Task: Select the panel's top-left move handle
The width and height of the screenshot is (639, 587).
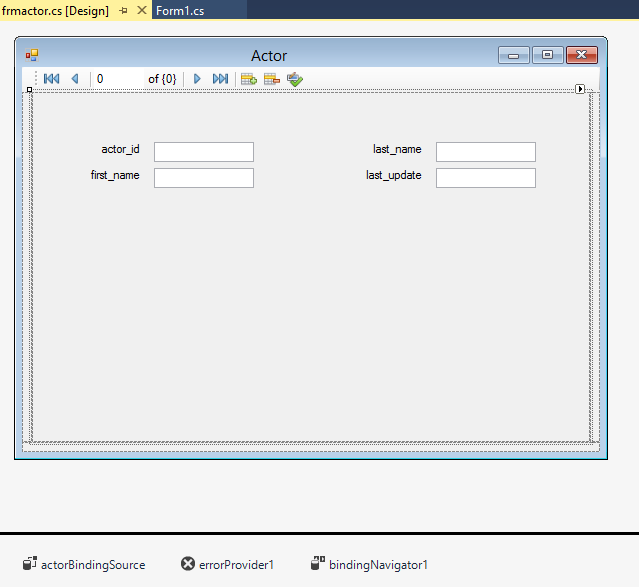Action: coord(29,90)
